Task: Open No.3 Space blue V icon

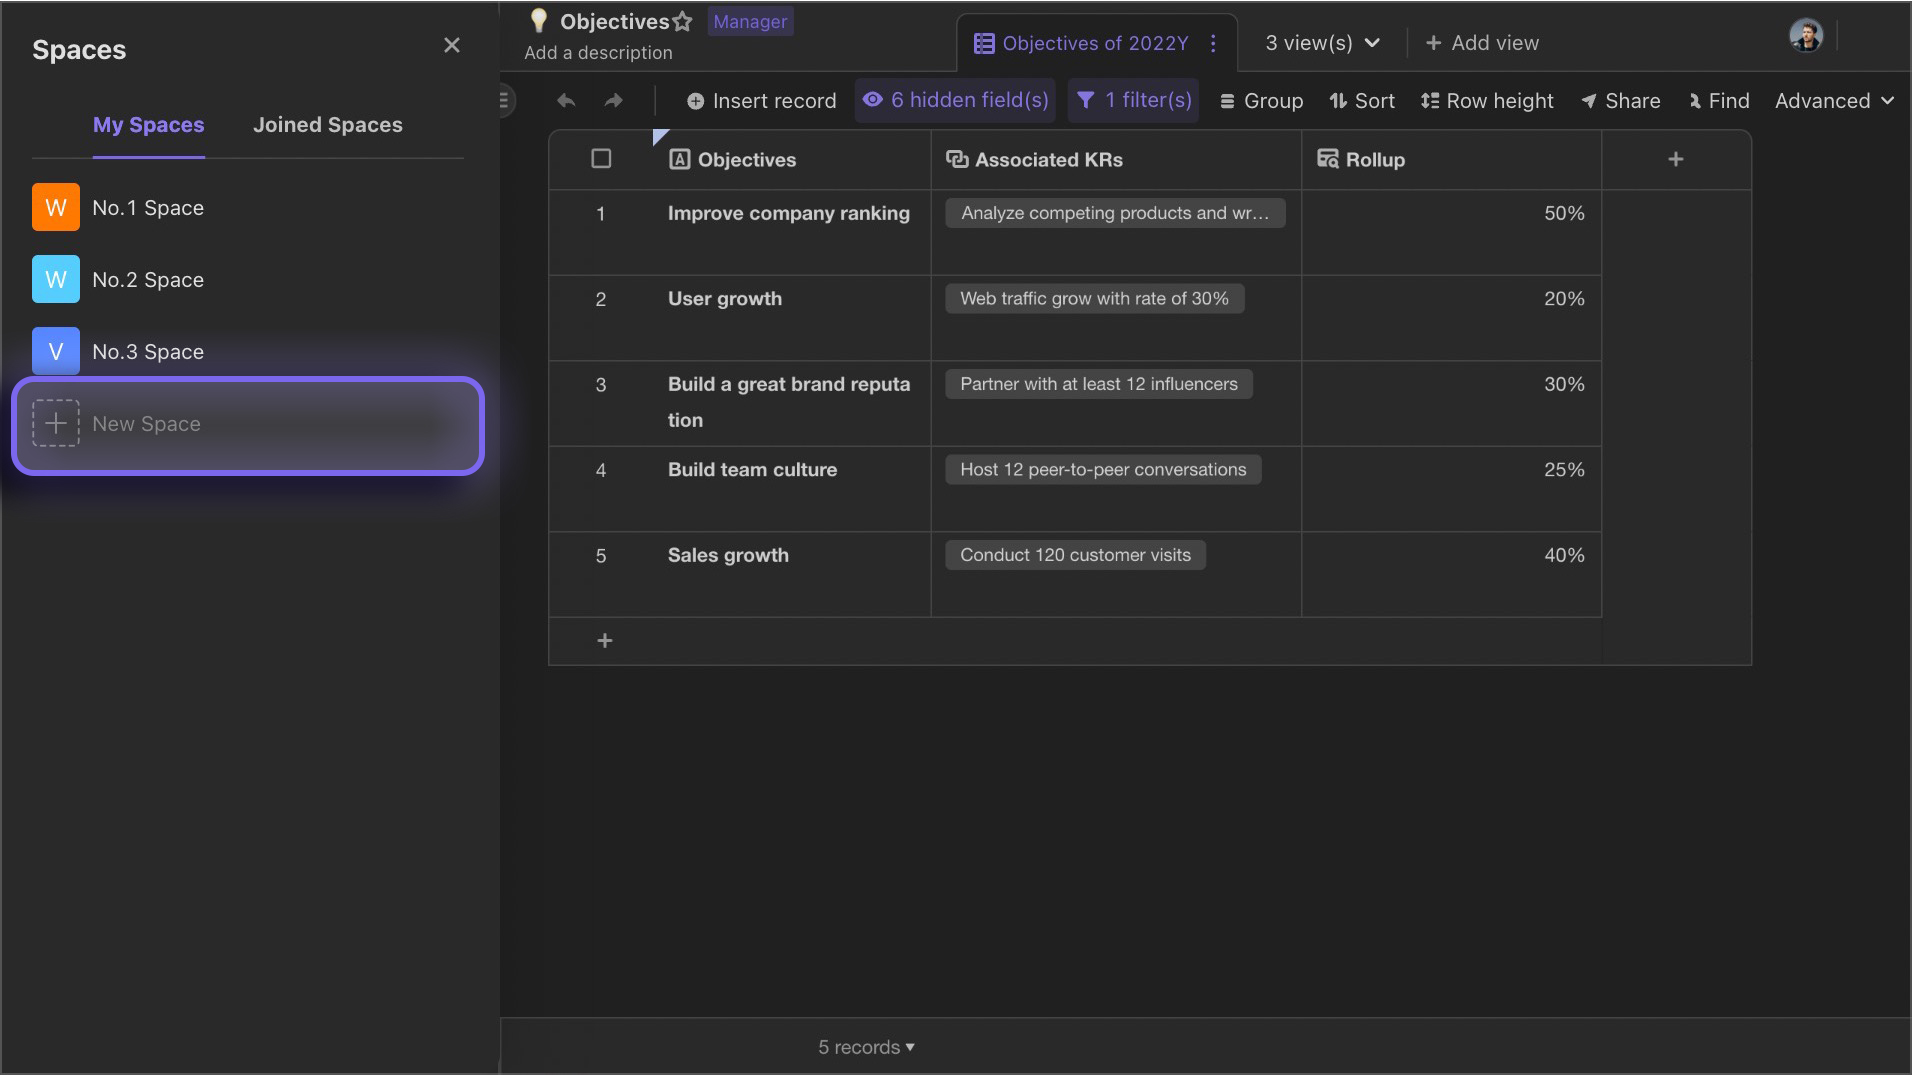Action: click(56, 351)
